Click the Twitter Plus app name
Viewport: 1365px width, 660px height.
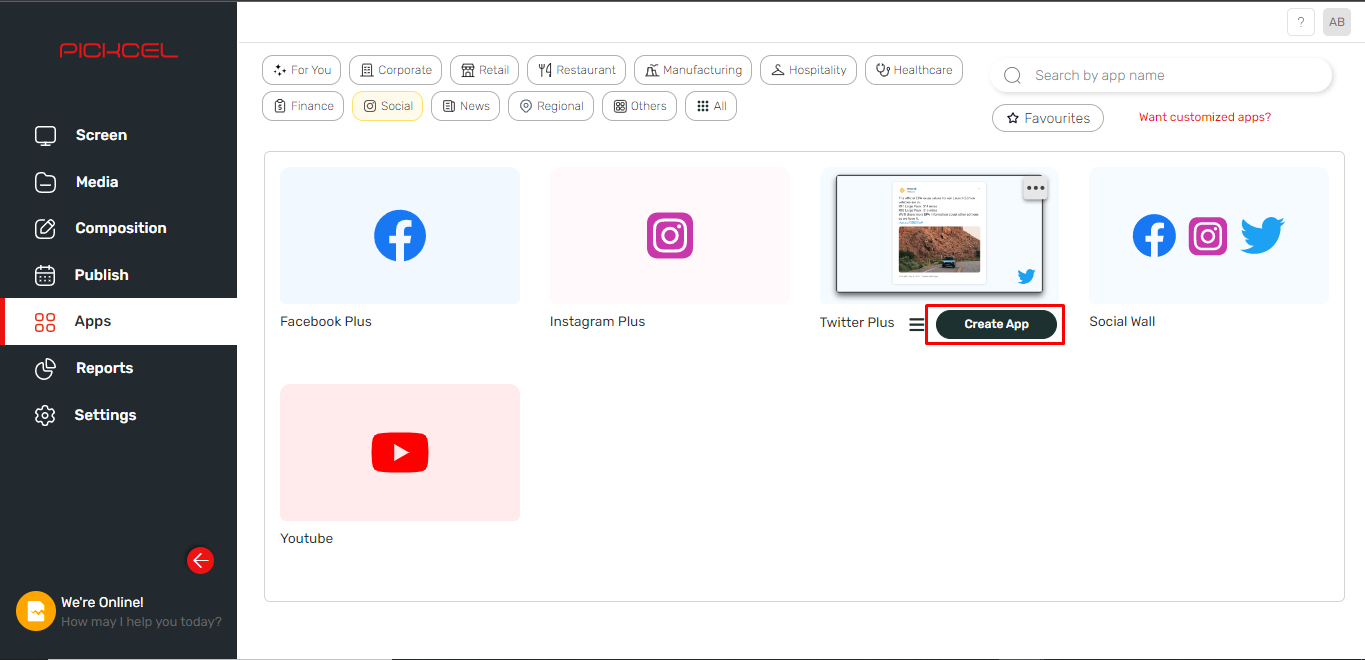[x=857, y=323]
